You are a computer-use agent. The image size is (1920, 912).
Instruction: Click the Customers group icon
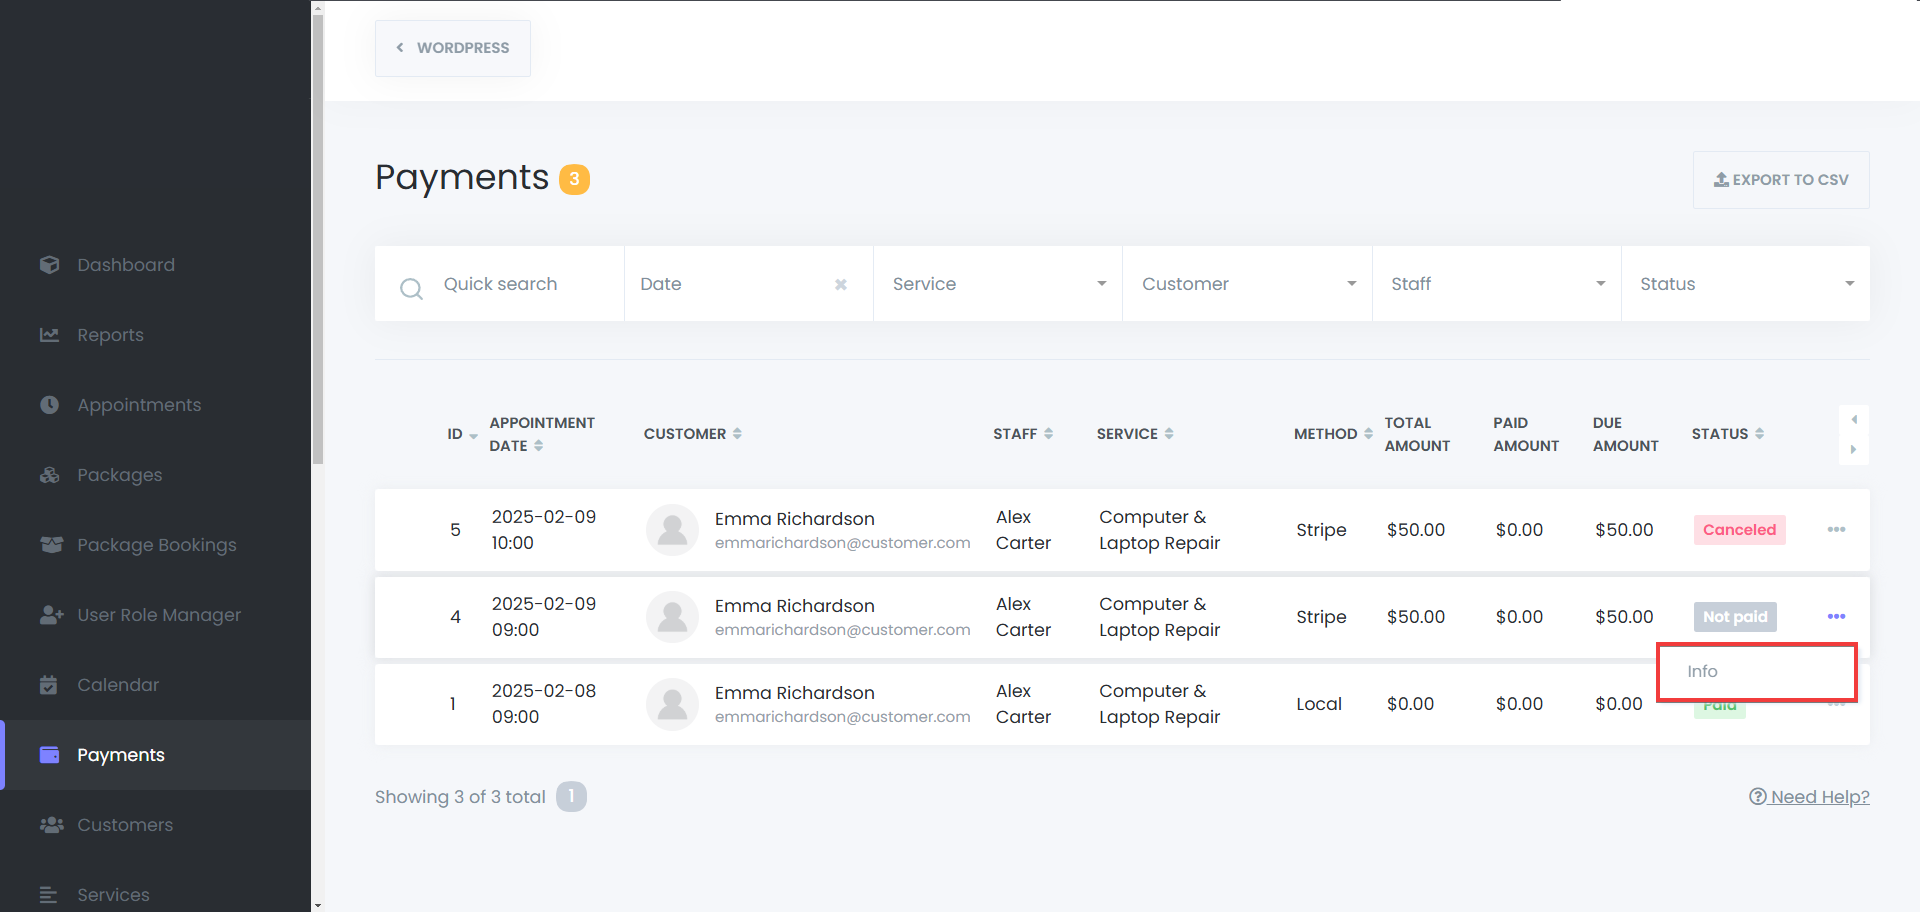click(x=51, y=825)
